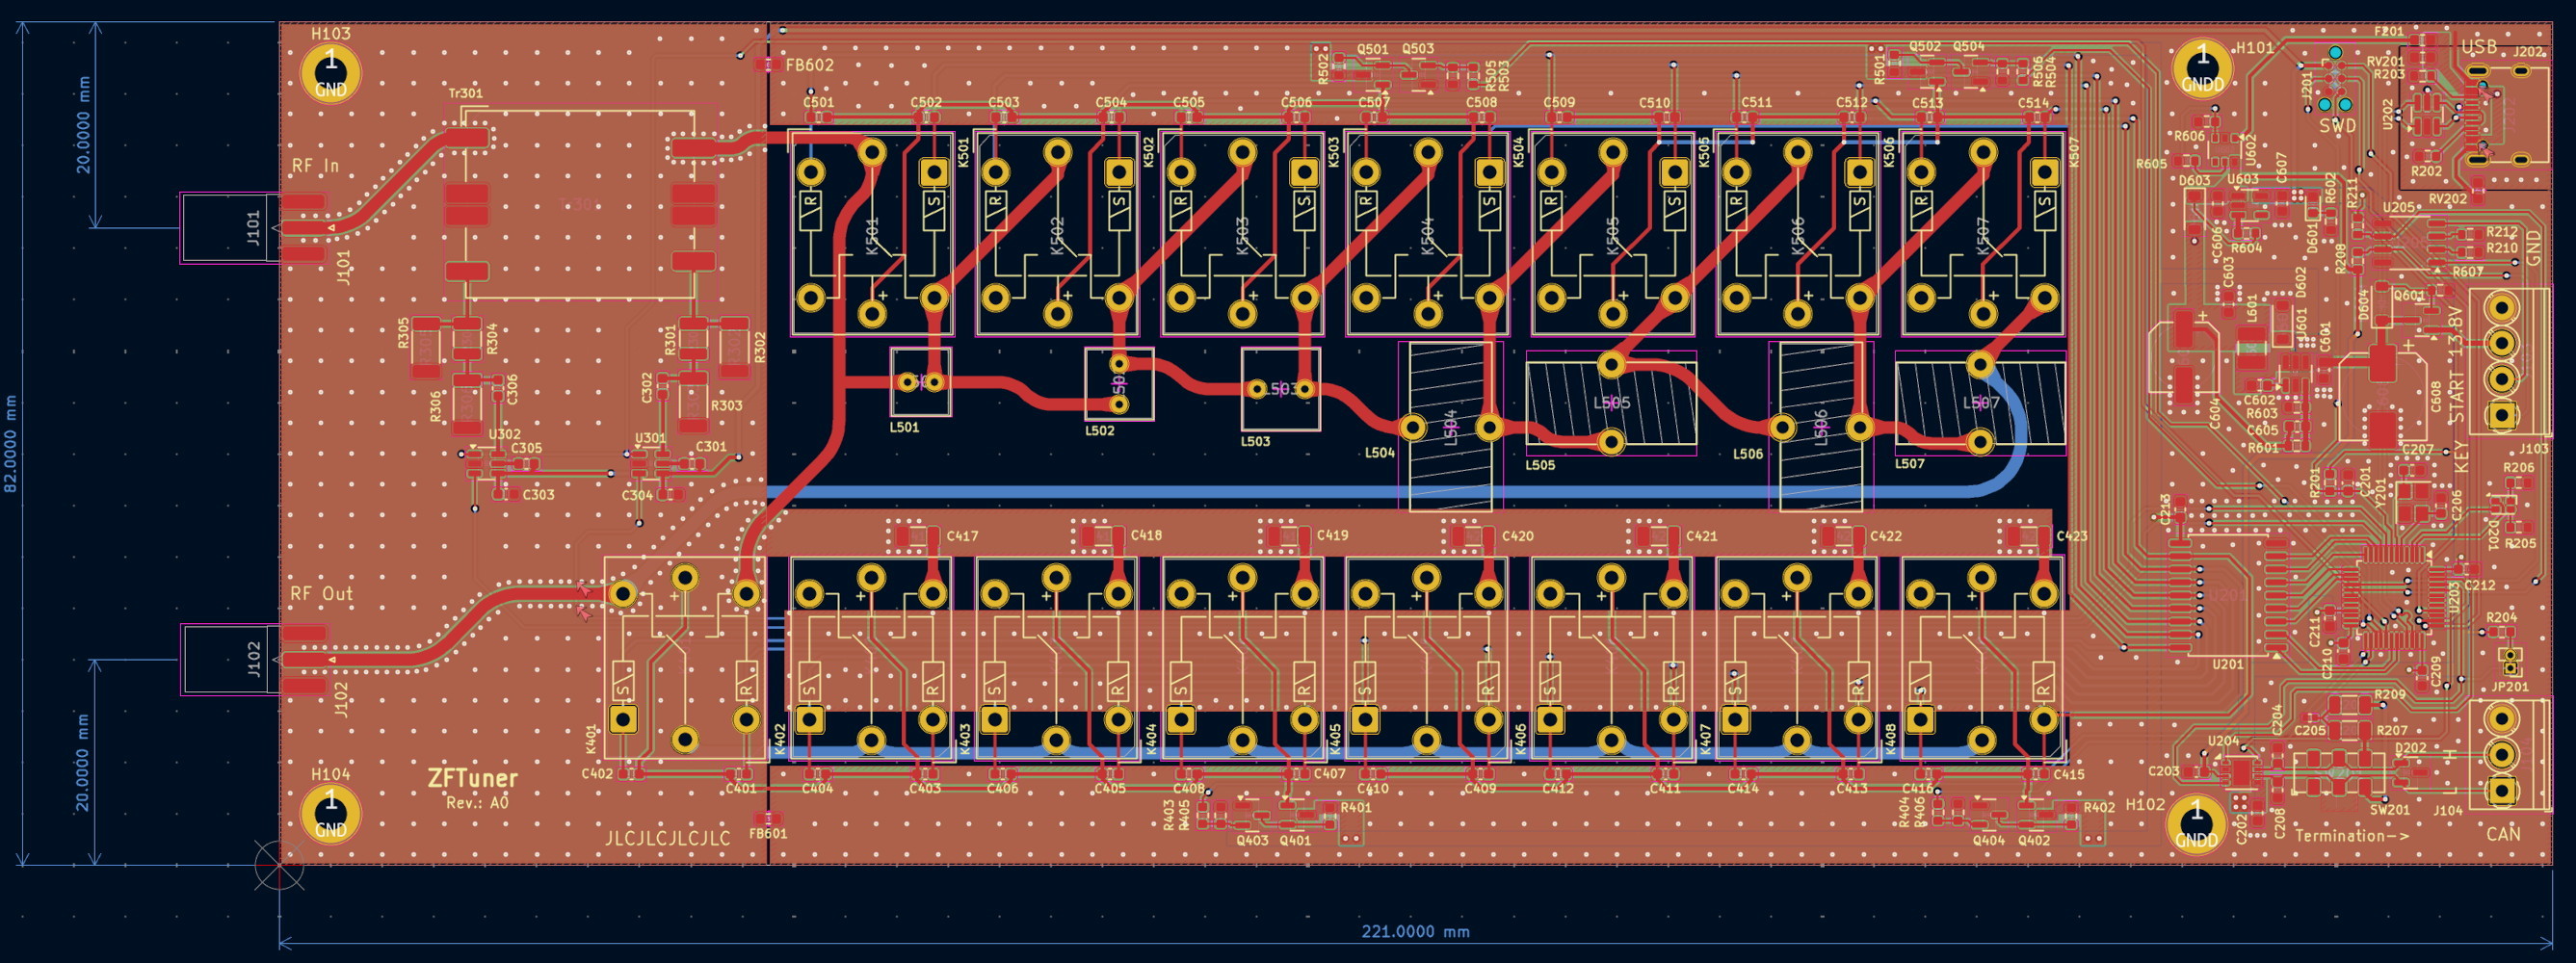This screenshot has height=963, width=2576.
Task: Select the C501 reference label
Action: [819, 103]
